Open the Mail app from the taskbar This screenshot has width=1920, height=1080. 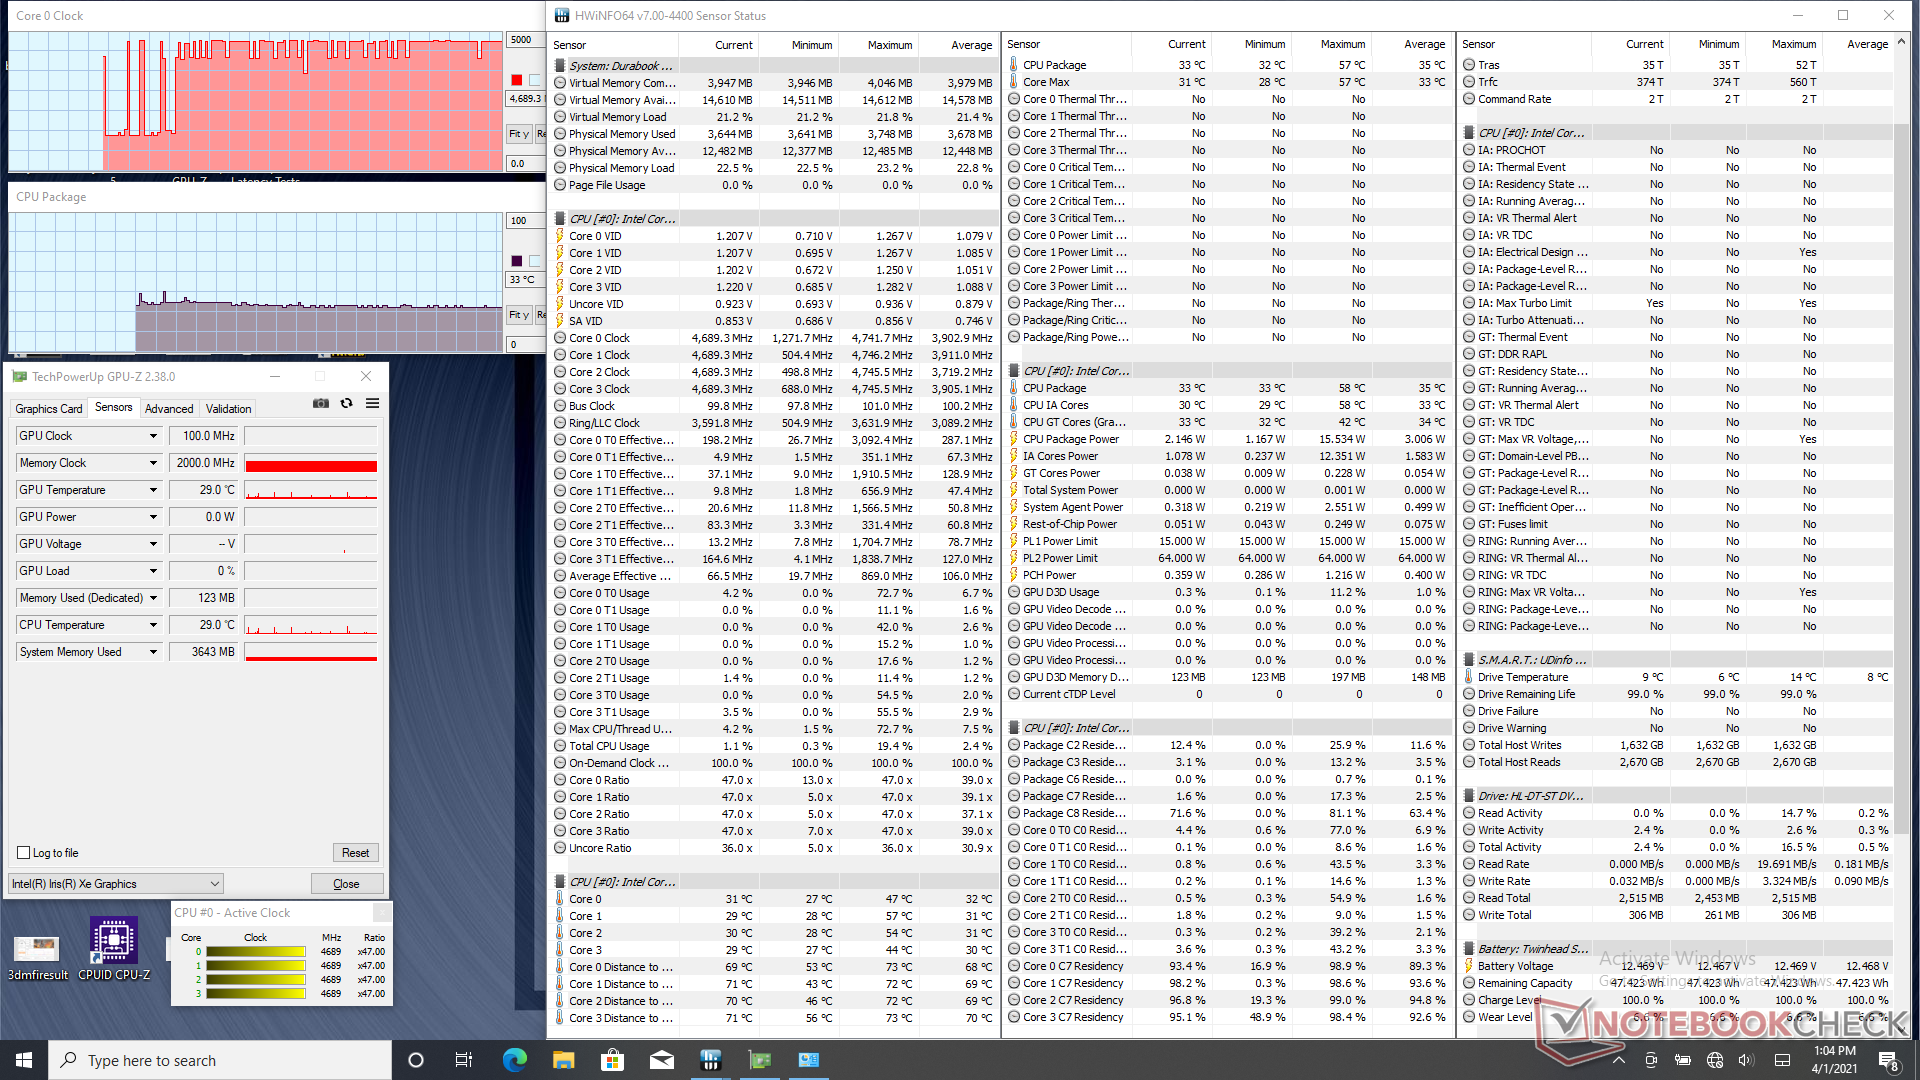coord(661,1060)
